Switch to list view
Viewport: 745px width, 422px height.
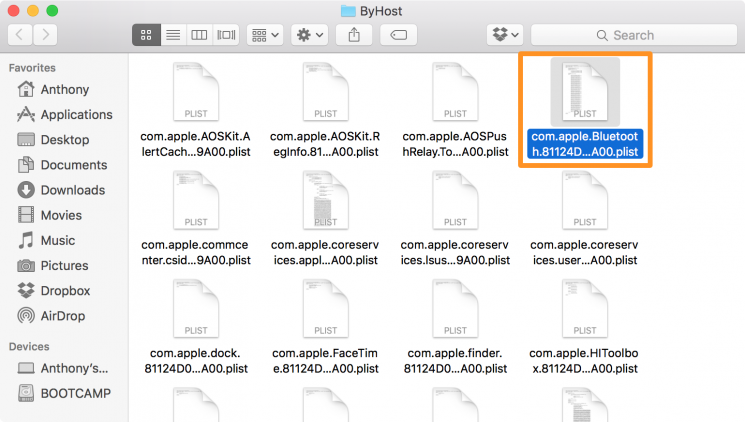(173, 35)
